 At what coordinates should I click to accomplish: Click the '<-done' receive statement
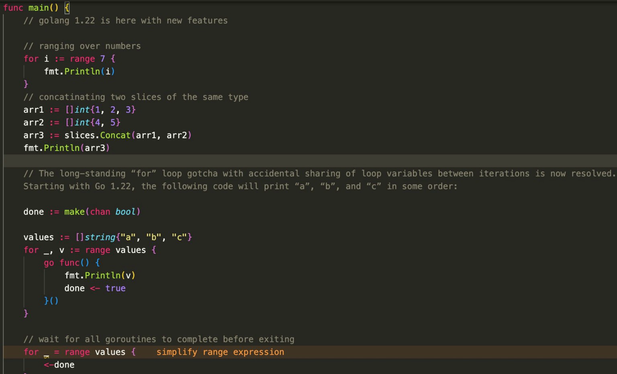(x=59, y=365)
